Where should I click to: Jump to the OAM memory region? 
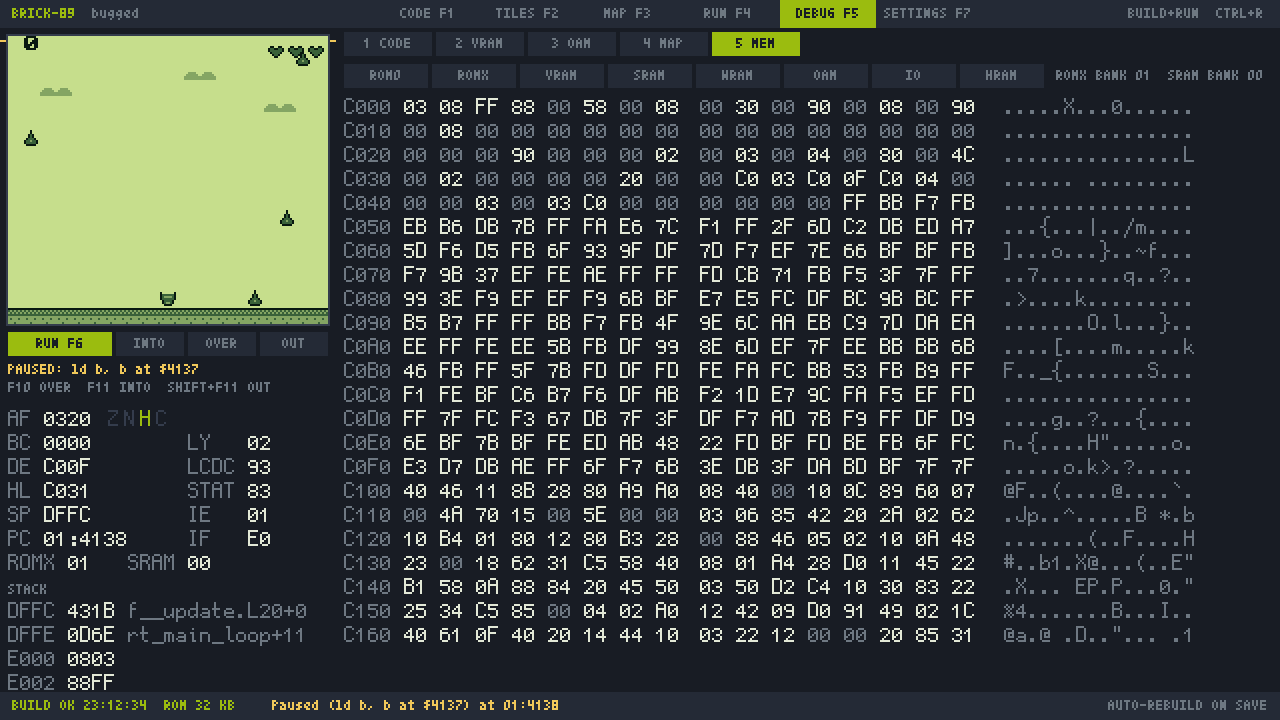(825, 75)
